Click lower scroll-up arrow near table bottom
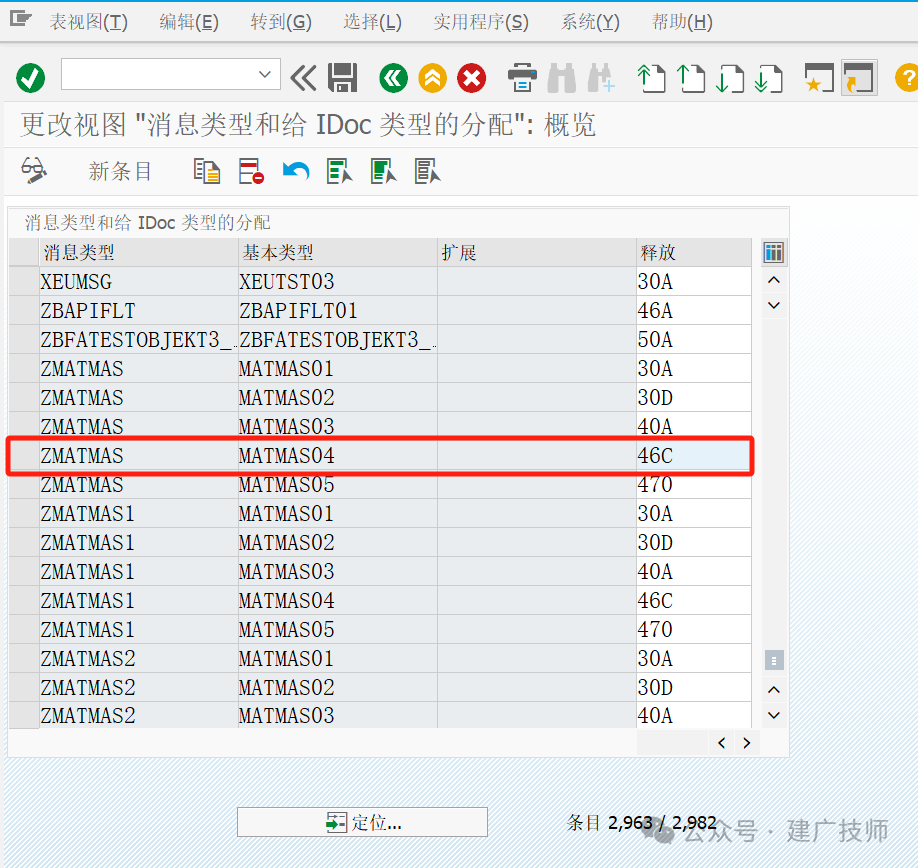This screenshot has height=868, width=918. pyautogui.click(x=773, y=690)
